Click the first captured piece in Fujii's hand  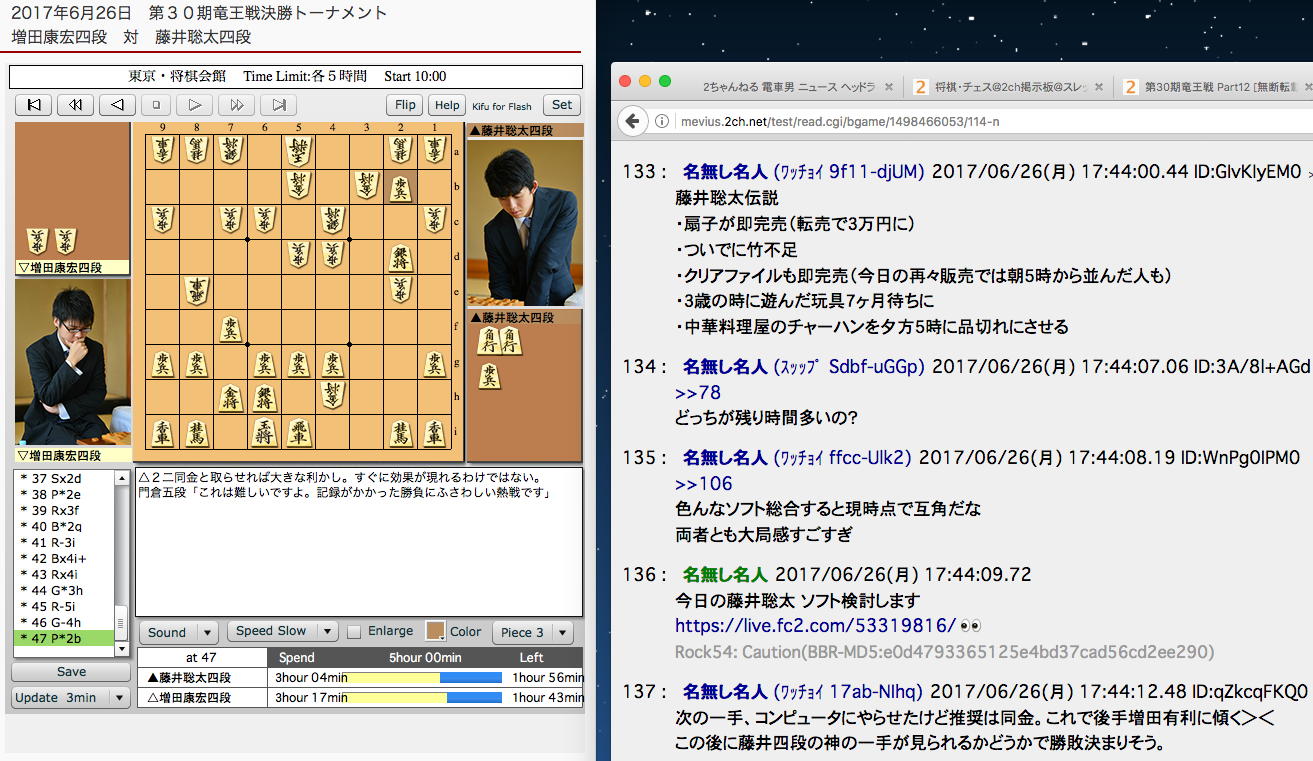[x=488, y=342]
